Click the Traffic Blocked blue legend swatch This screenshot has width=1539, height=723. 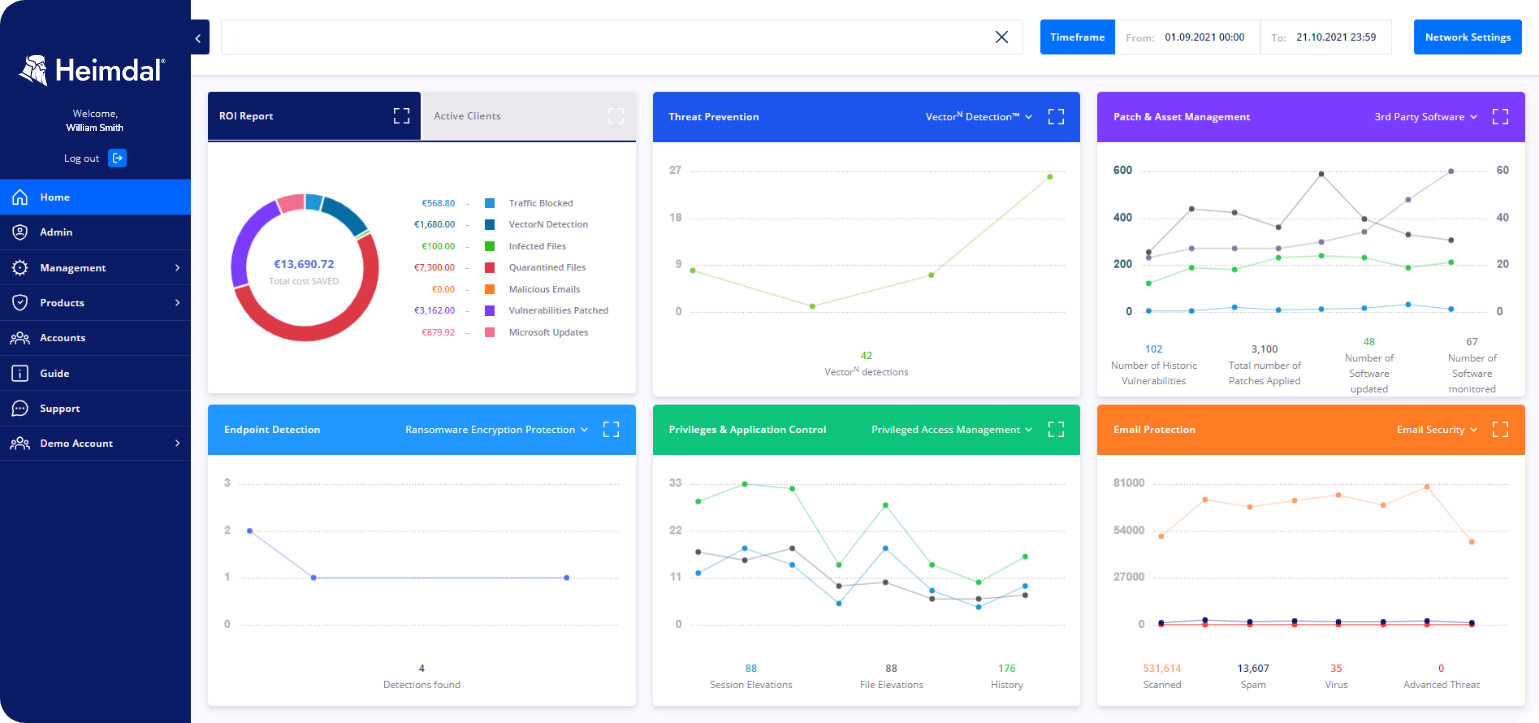tap(490, 203)
